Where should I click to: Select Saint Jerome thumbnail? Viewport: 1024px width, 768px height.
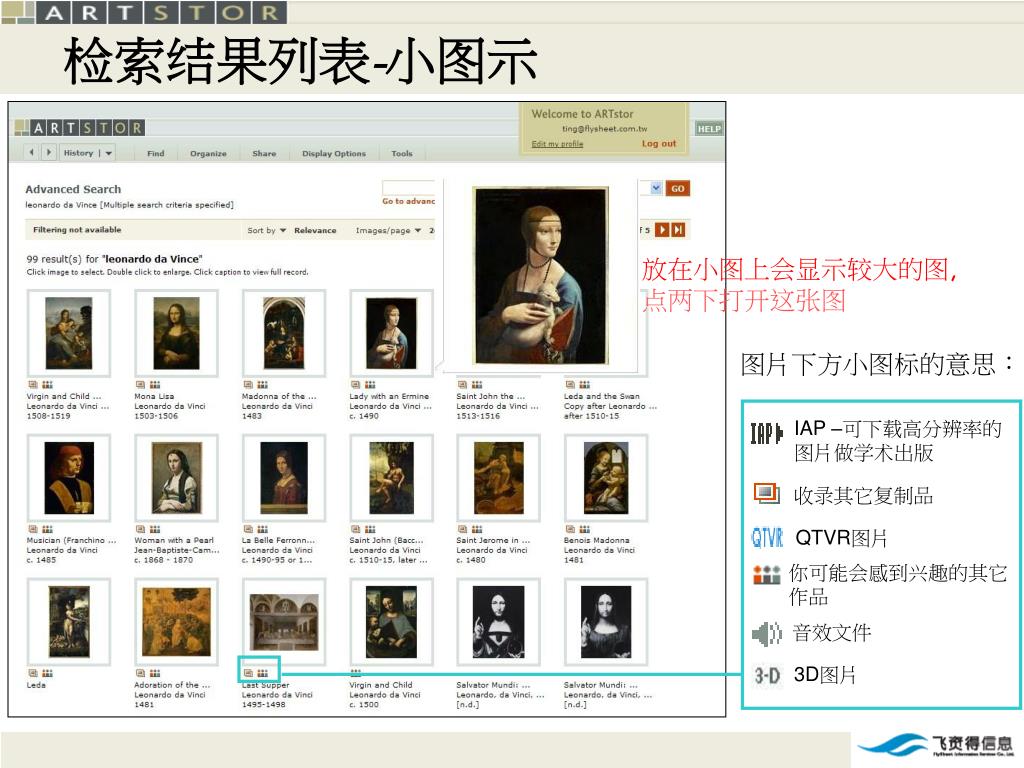(x=498, y=478)
